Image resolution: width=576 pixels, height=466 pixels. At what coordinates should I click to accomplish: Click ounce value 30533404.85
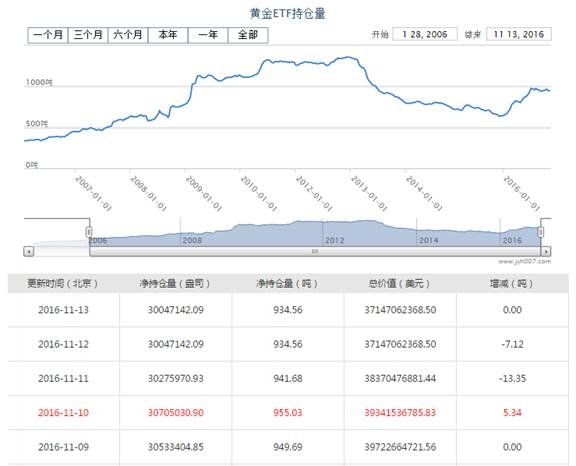pyautogui.click(x=176, y=447)
